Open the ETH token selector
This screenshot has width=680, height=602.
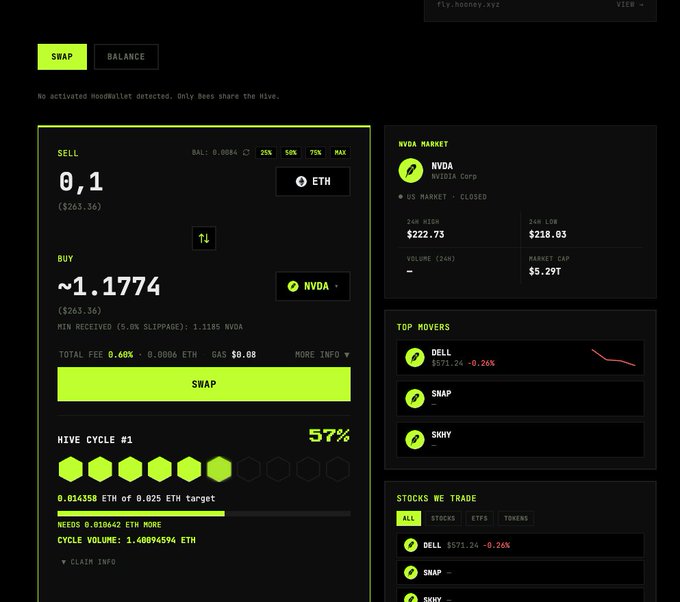313,181
